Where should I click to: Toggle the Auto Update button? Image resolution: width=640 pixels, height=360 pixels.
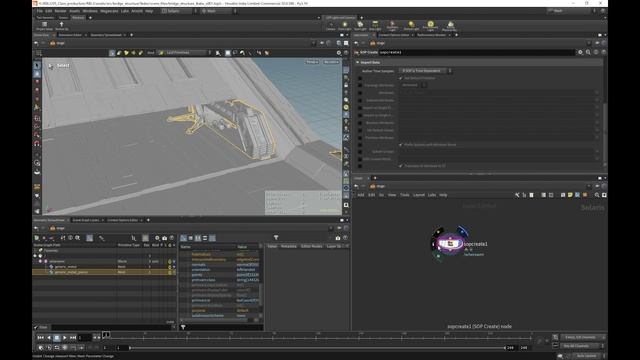pyautogui.click(x=587, y=356)
